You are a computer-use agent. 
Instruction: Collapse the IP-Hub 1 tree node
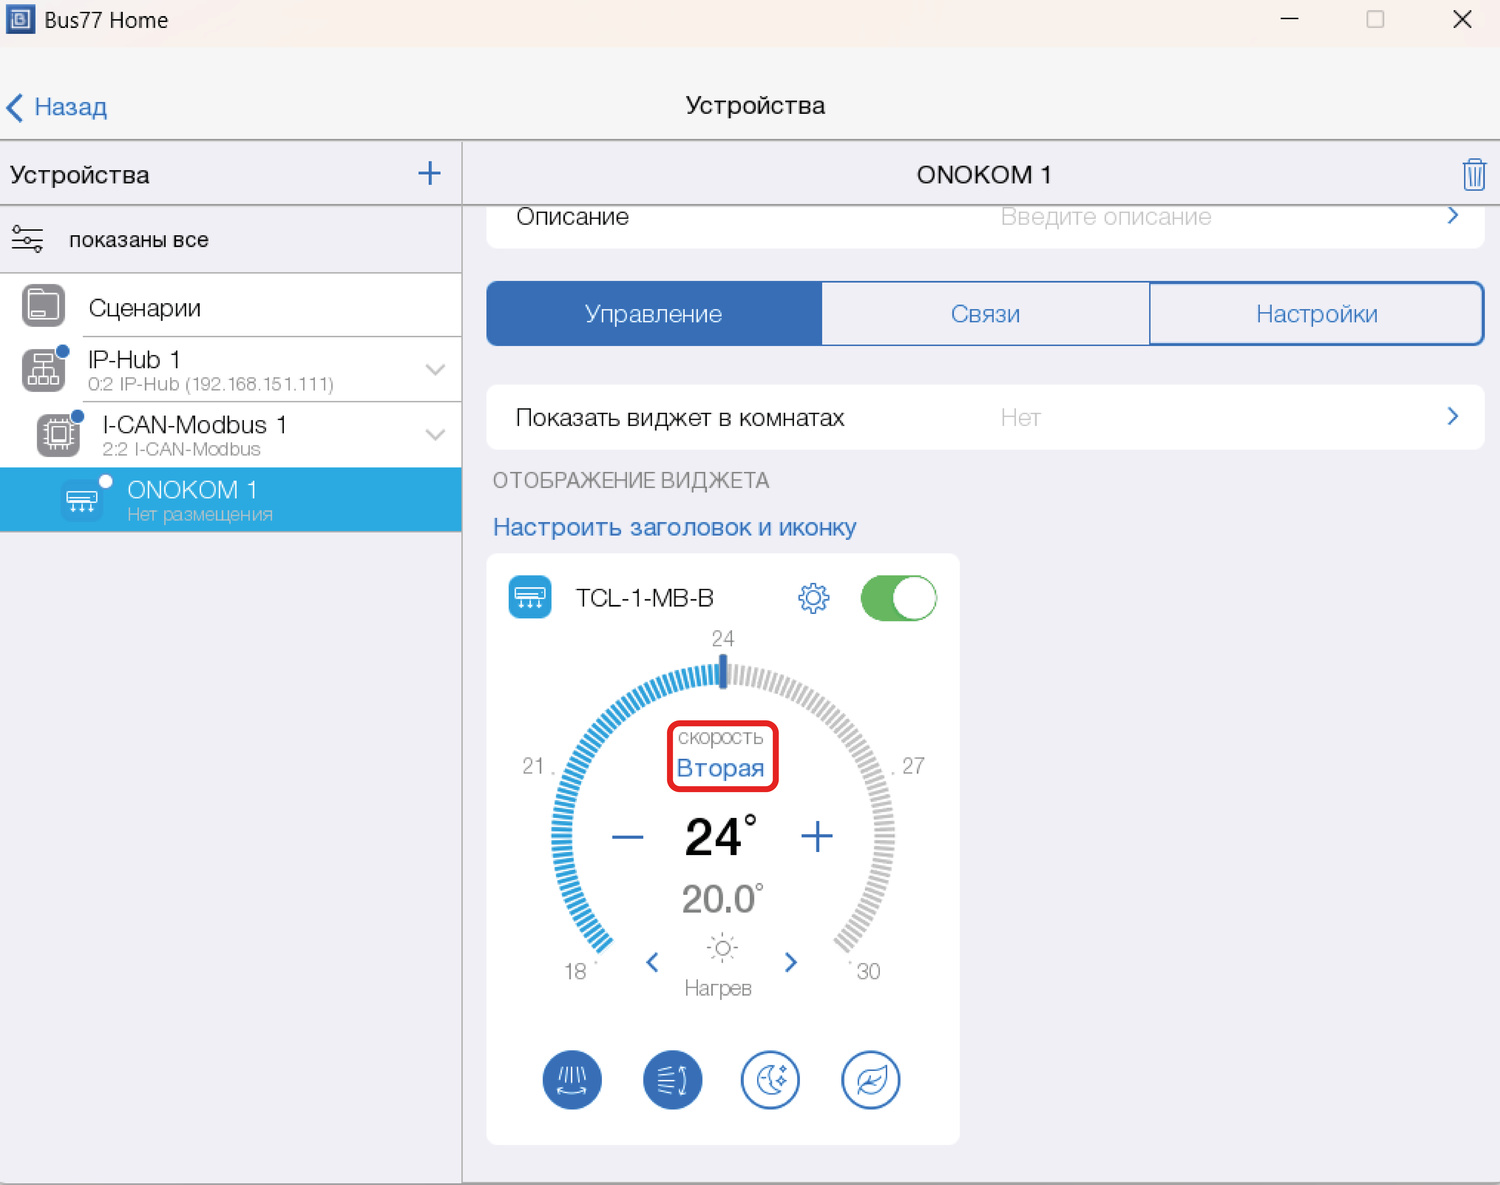point(435,370)
